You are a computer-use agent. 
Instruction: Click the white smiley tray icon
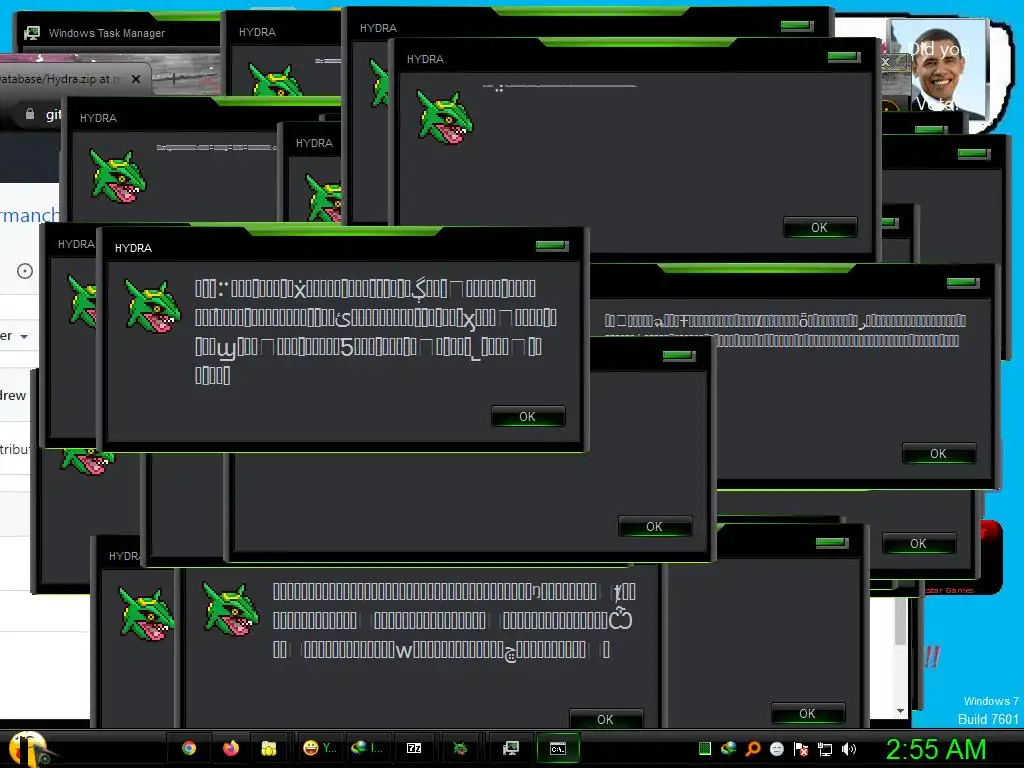pos(776,749)
